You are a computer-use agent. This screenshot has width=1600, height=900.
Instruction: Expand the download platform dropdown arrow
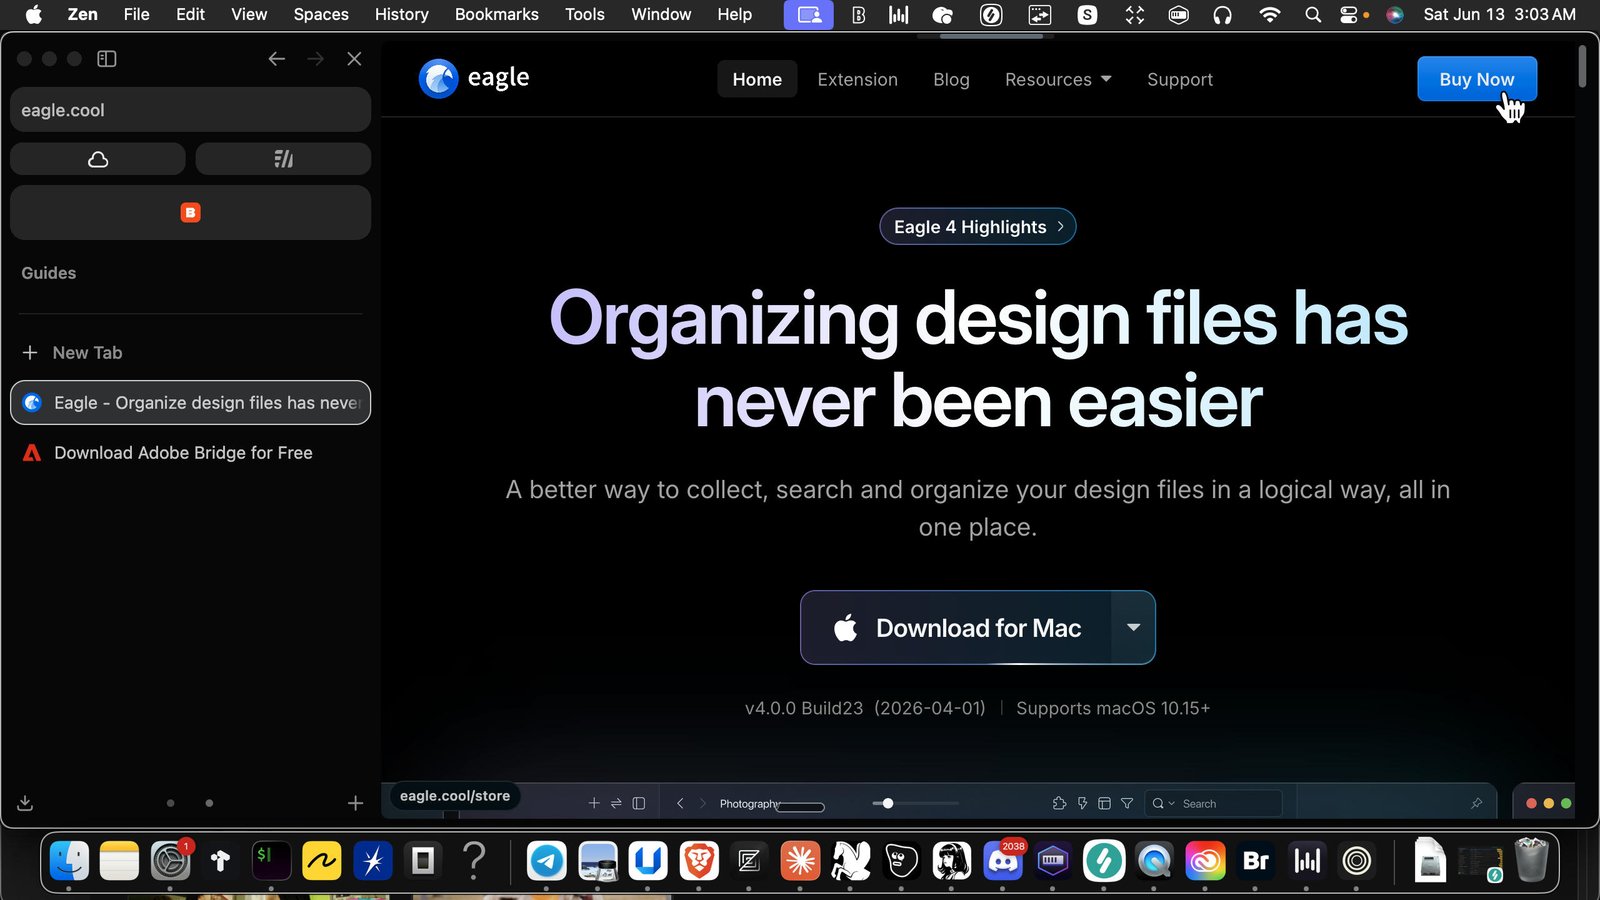pos(1133,628)
